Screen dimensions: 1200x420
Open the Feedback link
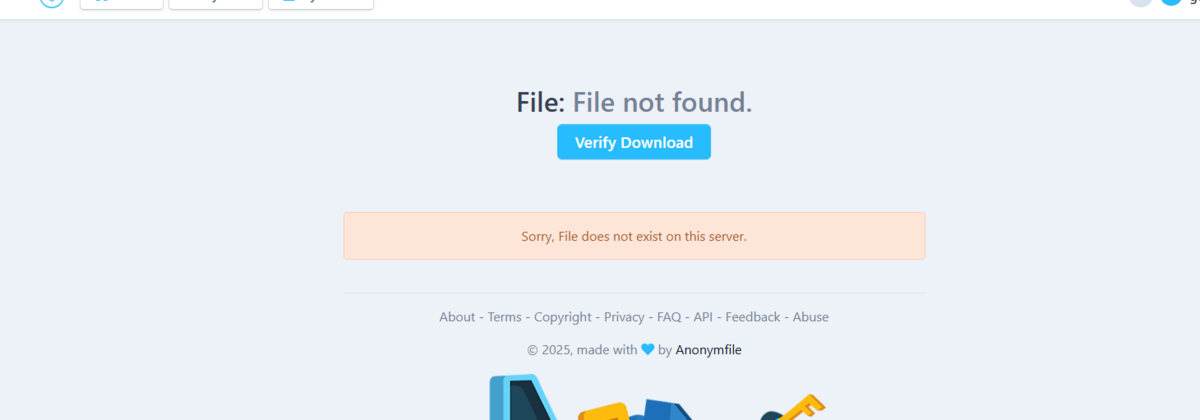tap(753, 317)
